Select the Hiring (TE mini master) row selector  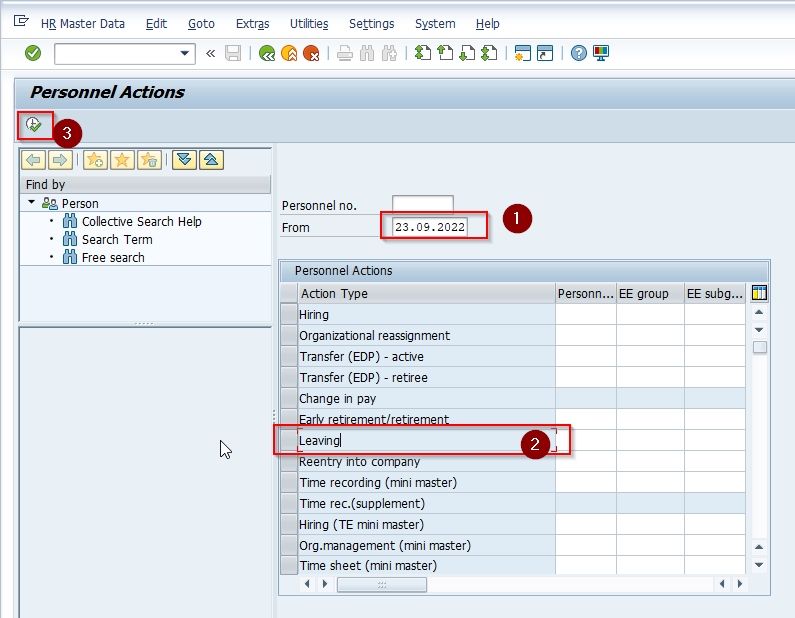click(289, 524)
